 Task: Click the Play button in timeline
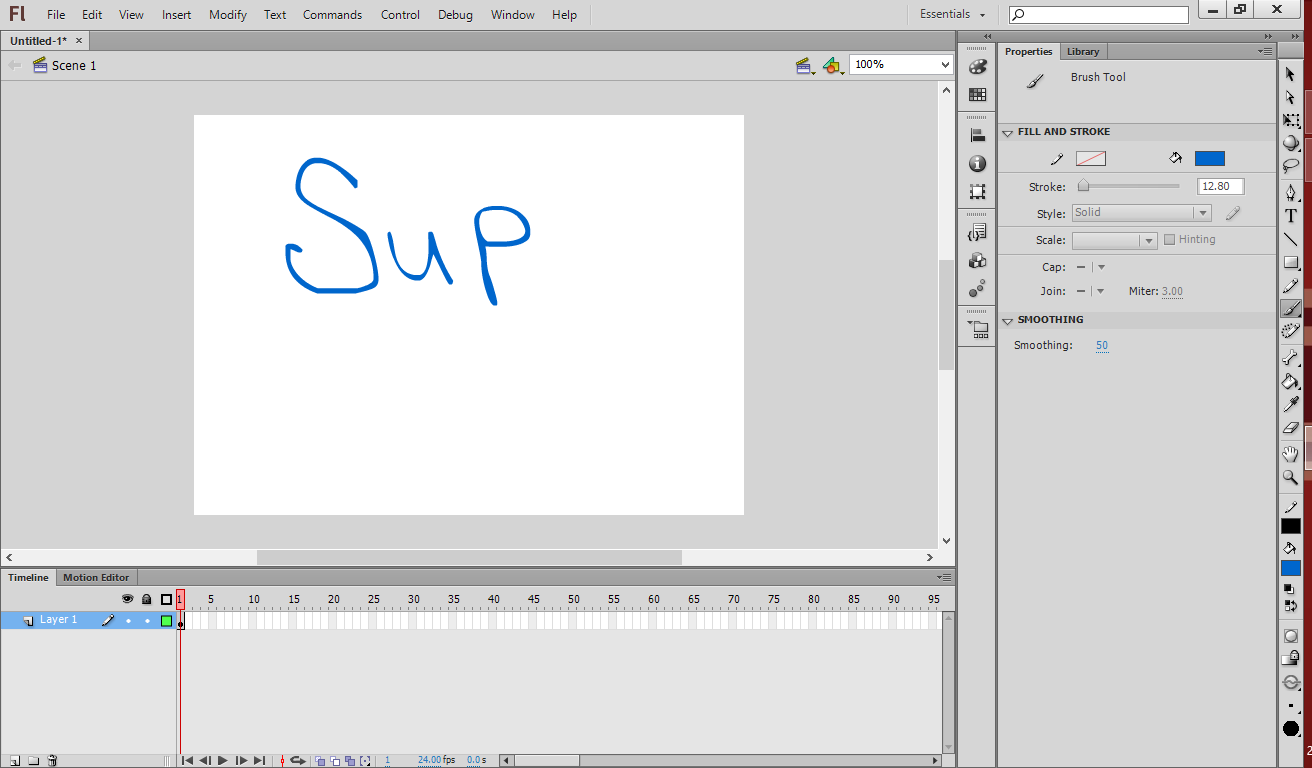click(x=223, y=761)
